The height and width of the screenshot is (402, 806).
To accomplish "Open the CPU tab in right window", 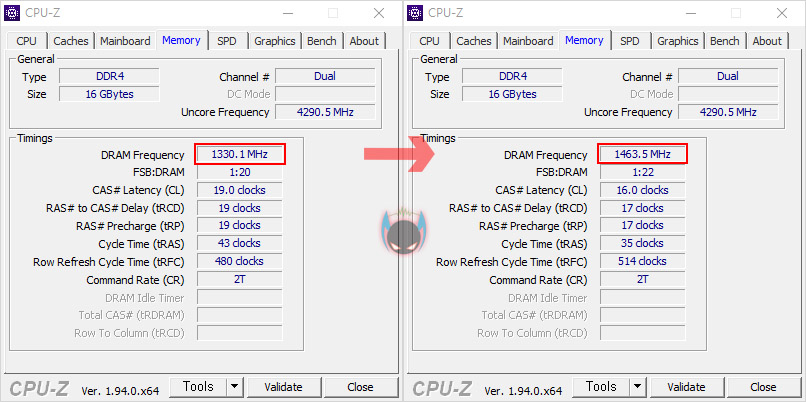I will tap(429, 41).
